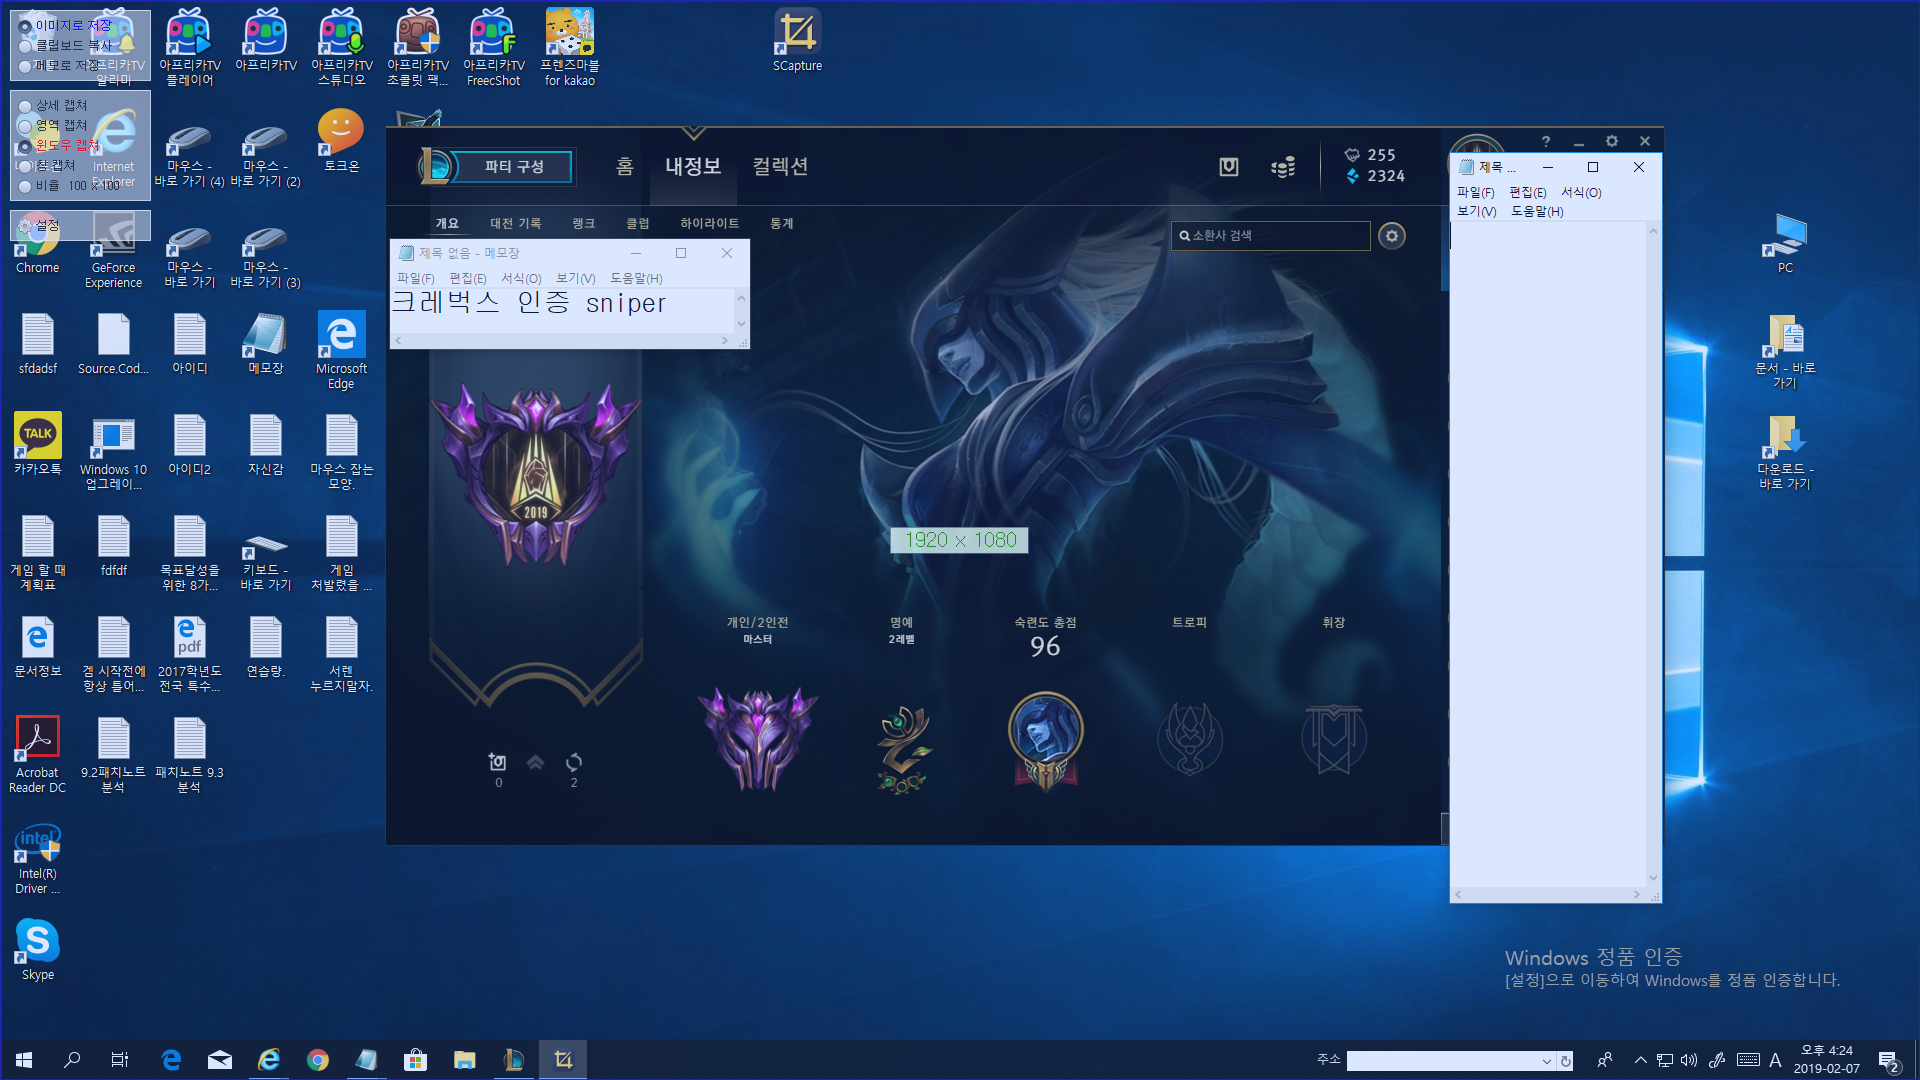Viewport: 1920px width, 1080px height.
Task: Click the League client help question mark
Action: [1545, 142]
